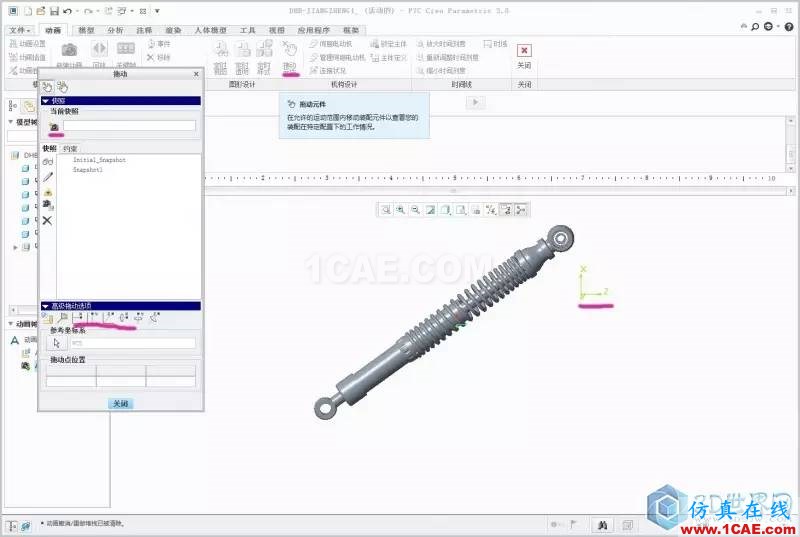
Task: Switch to the 人体模型 ribbon tab
Action: point(211,31)
